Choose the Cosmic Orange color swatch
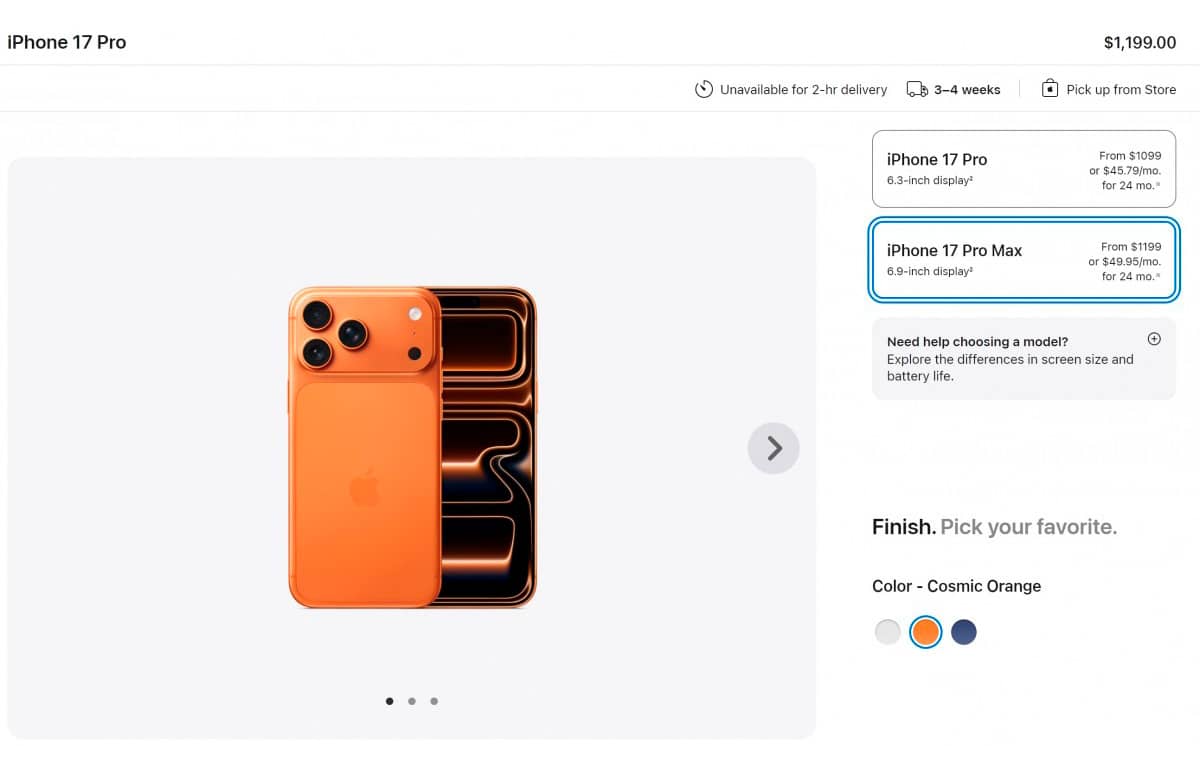The image size is (1200, 774). (926, 632)
